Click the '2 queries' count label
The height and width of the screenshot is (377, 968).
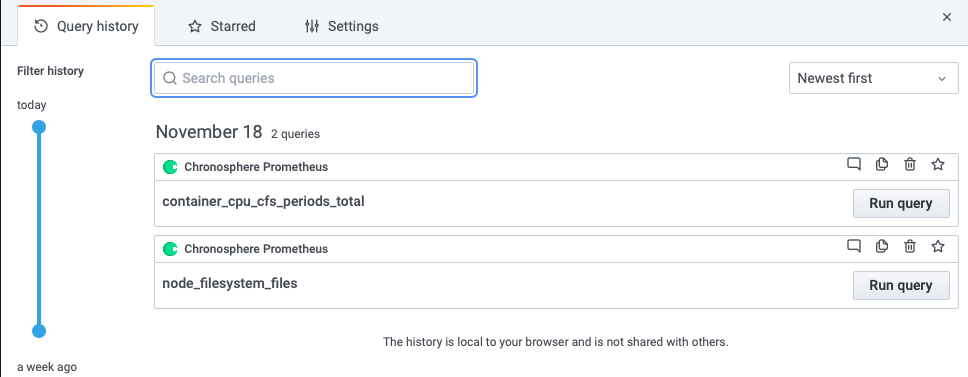click(x=295, y=134)
